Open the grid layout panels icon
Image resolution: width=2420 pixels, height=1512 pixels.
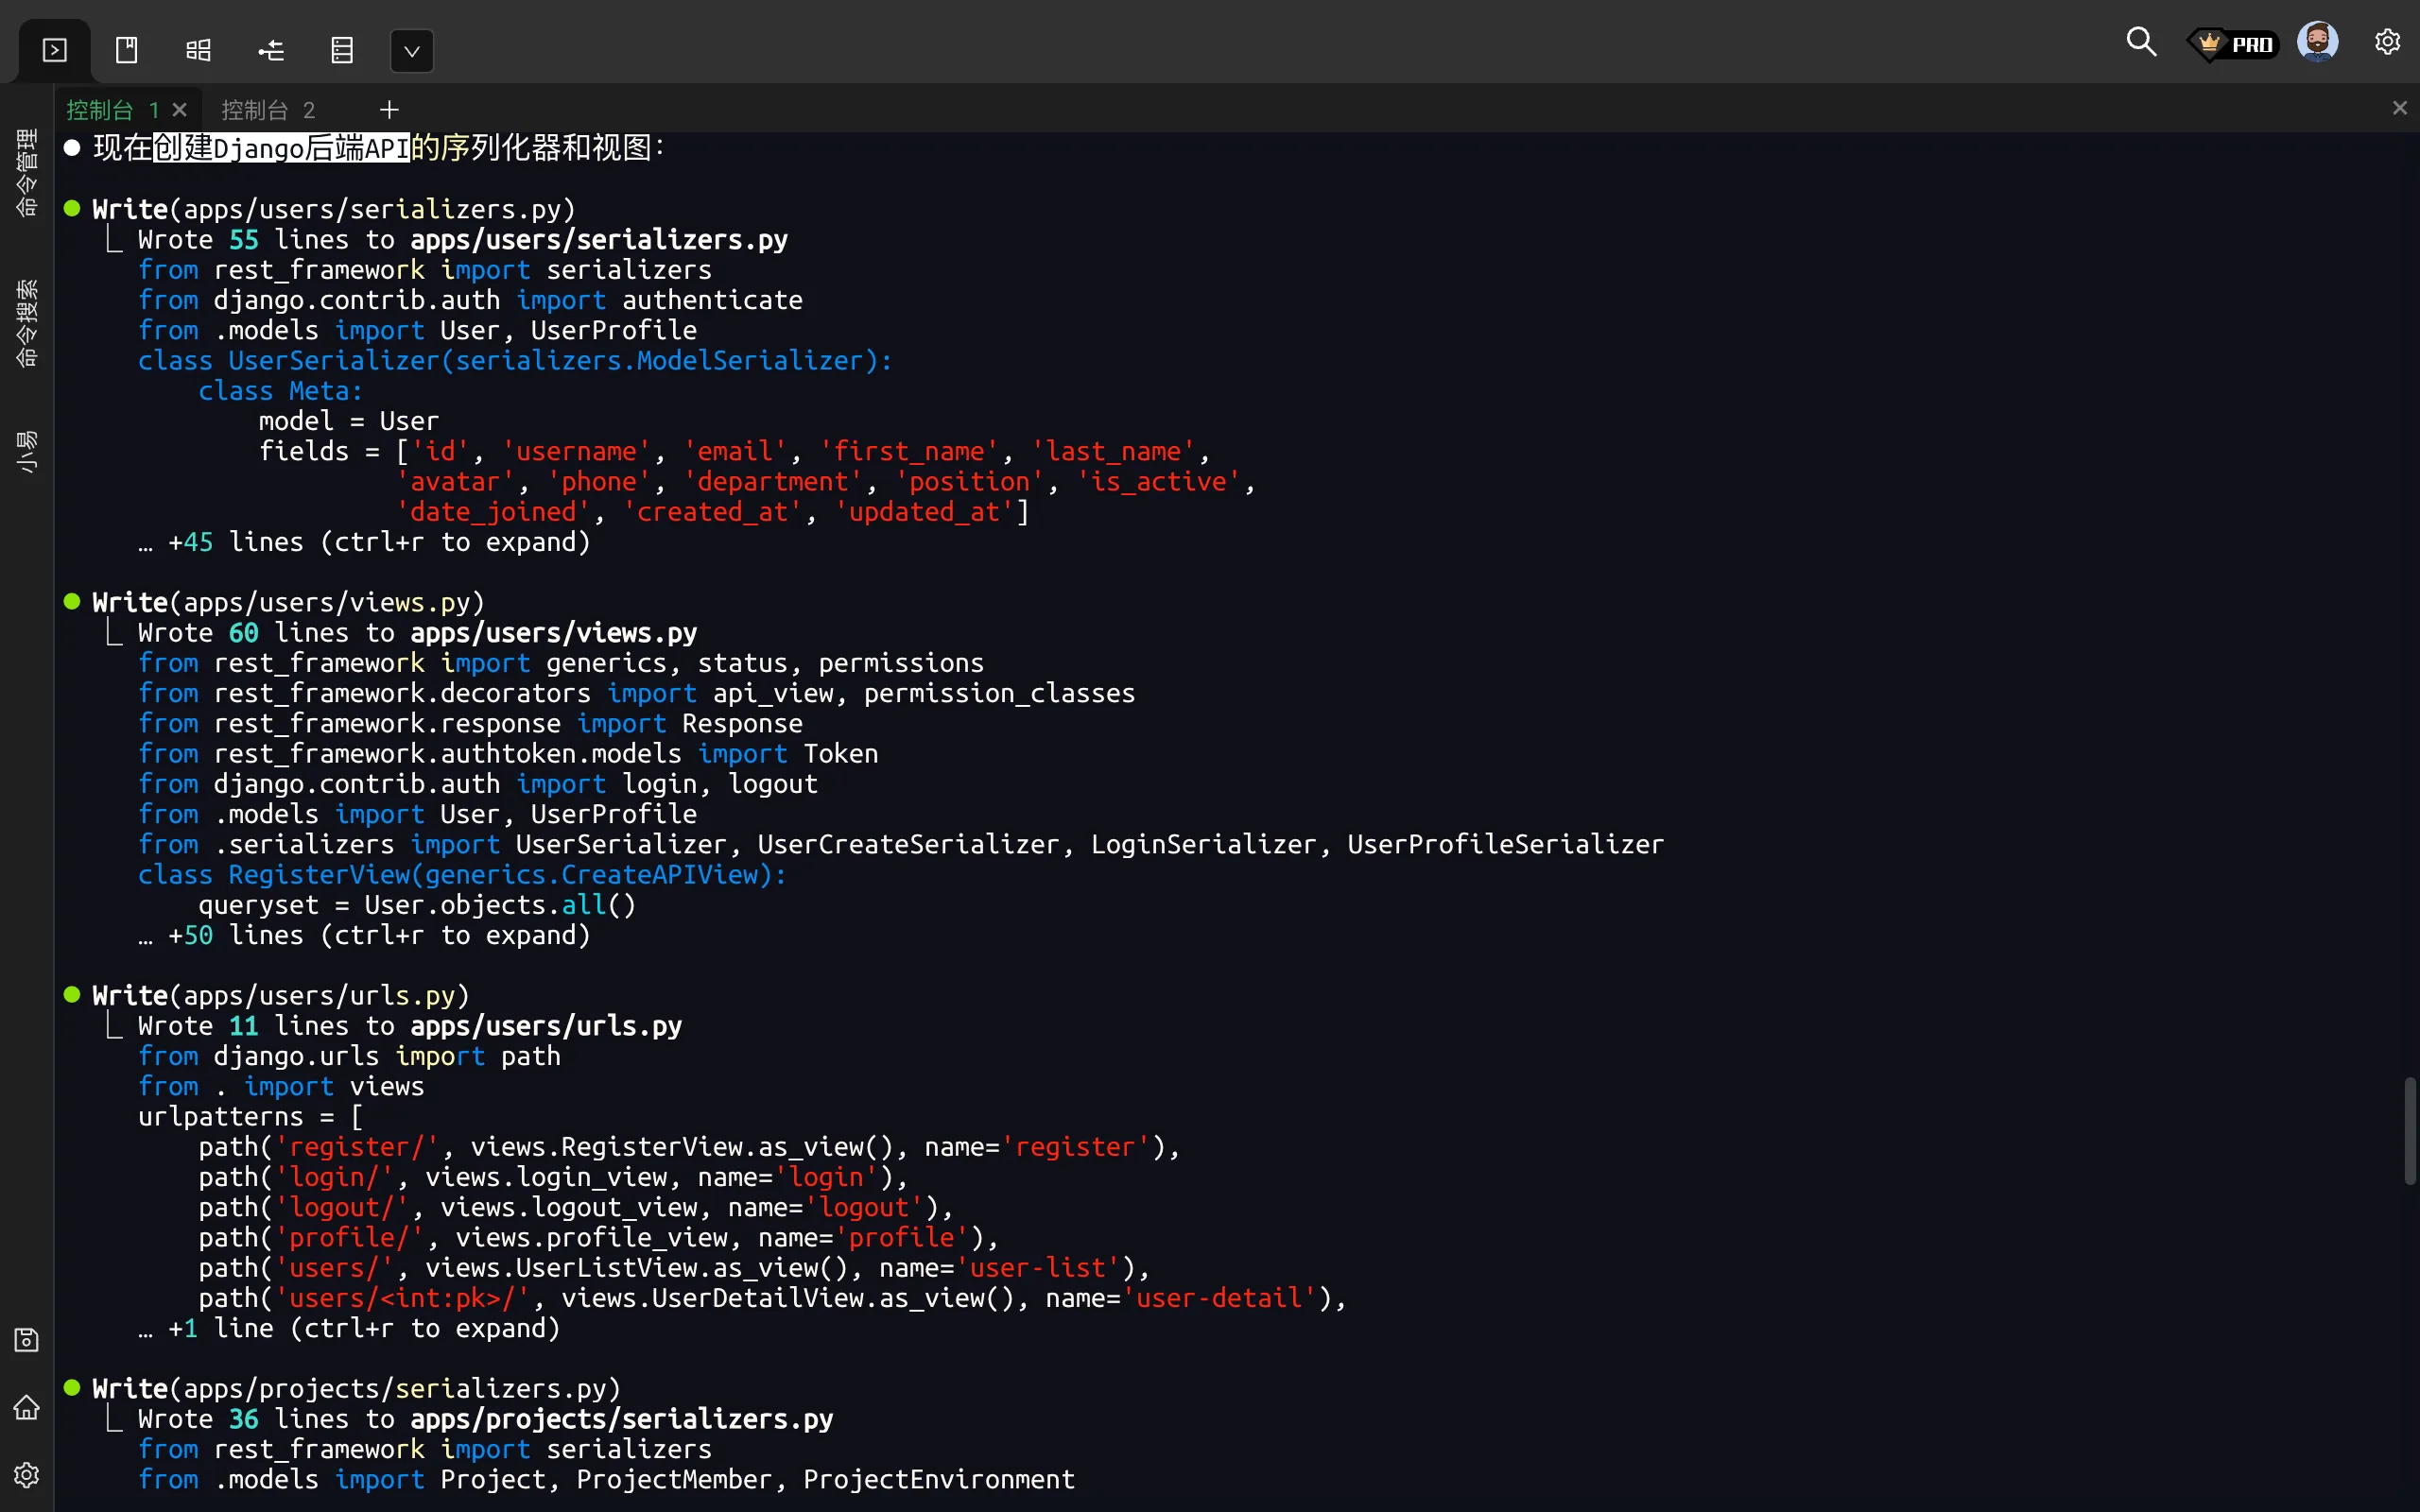tap(198, 50)
